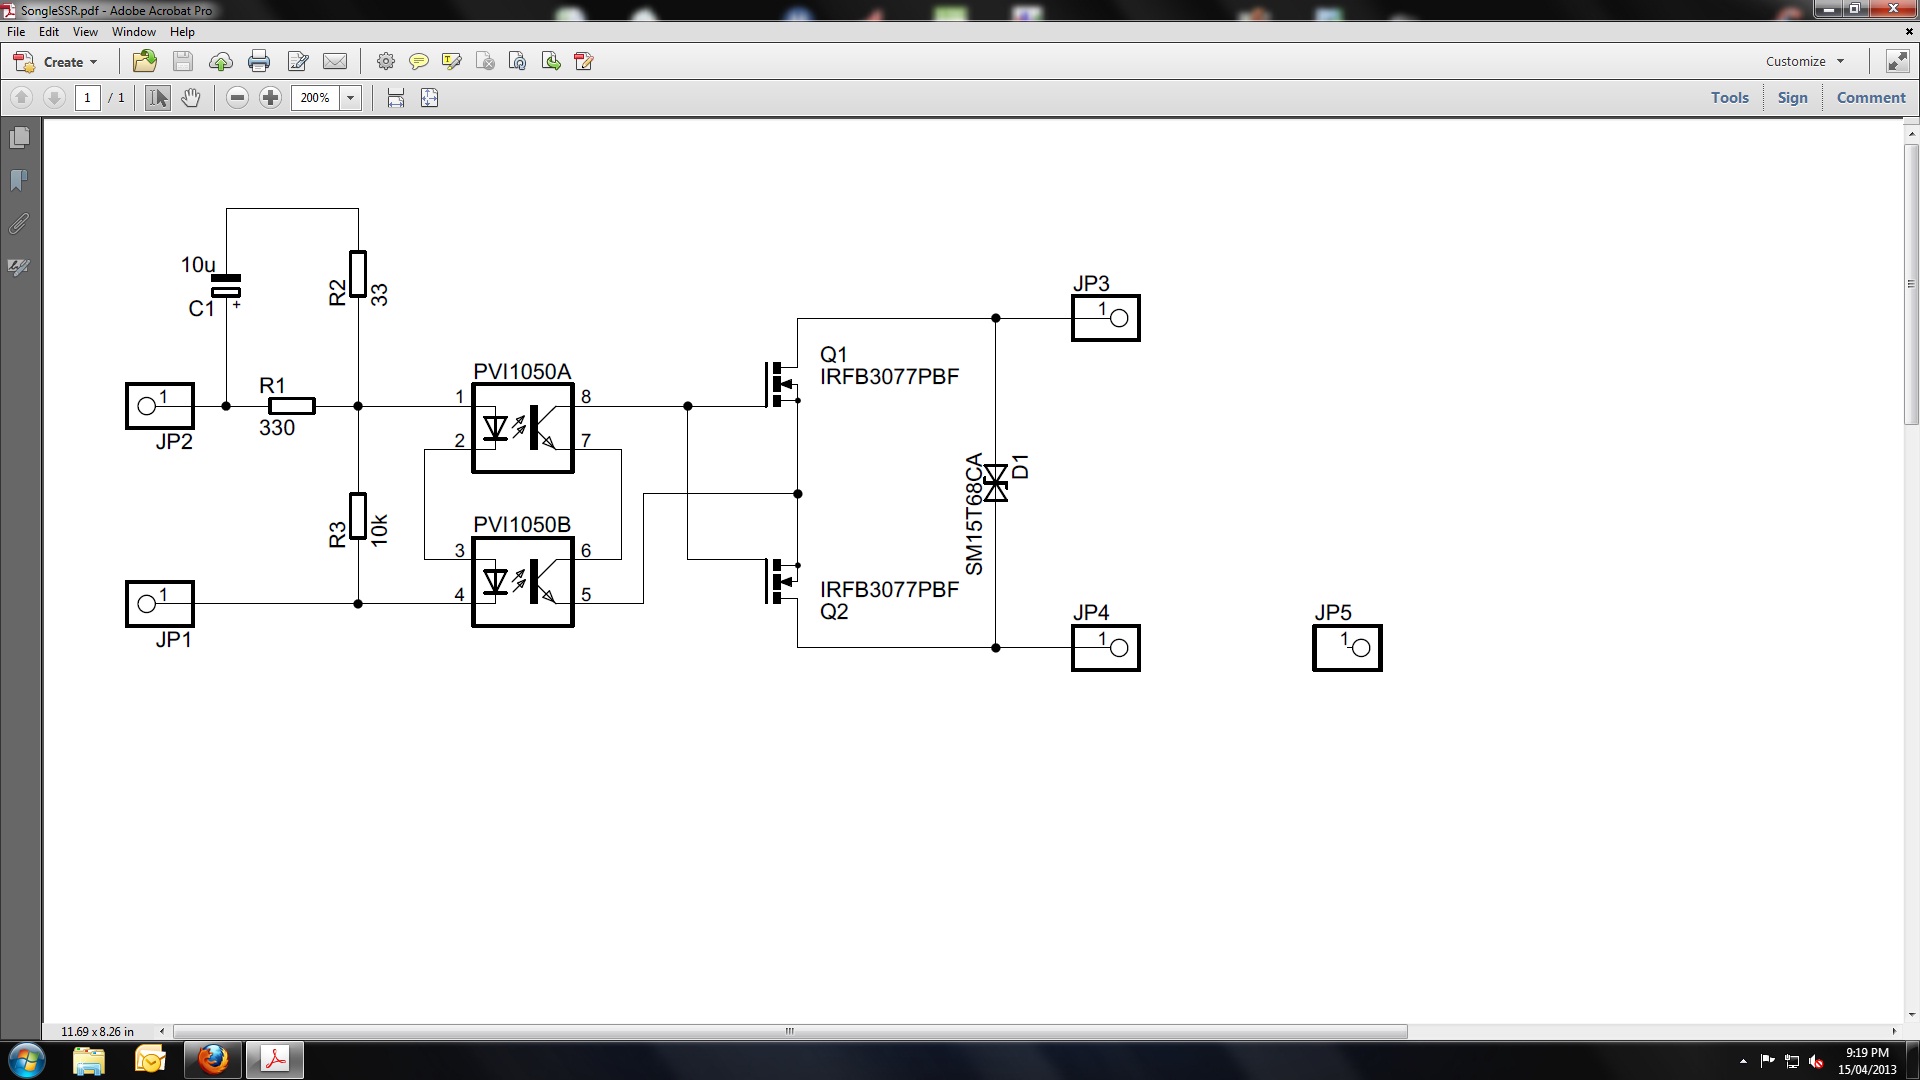Viewport: 1920px width, 1080px height.
Task: Zoom in with the plus button
Action: (x=270, y=98)
